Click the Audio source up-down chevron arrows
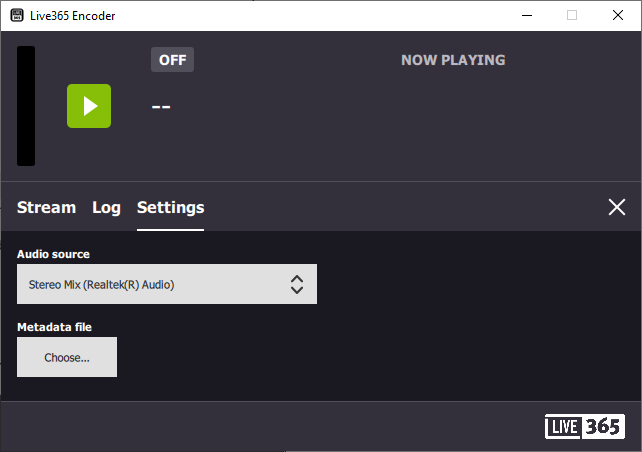642x452 pixels. click(297, 284)
